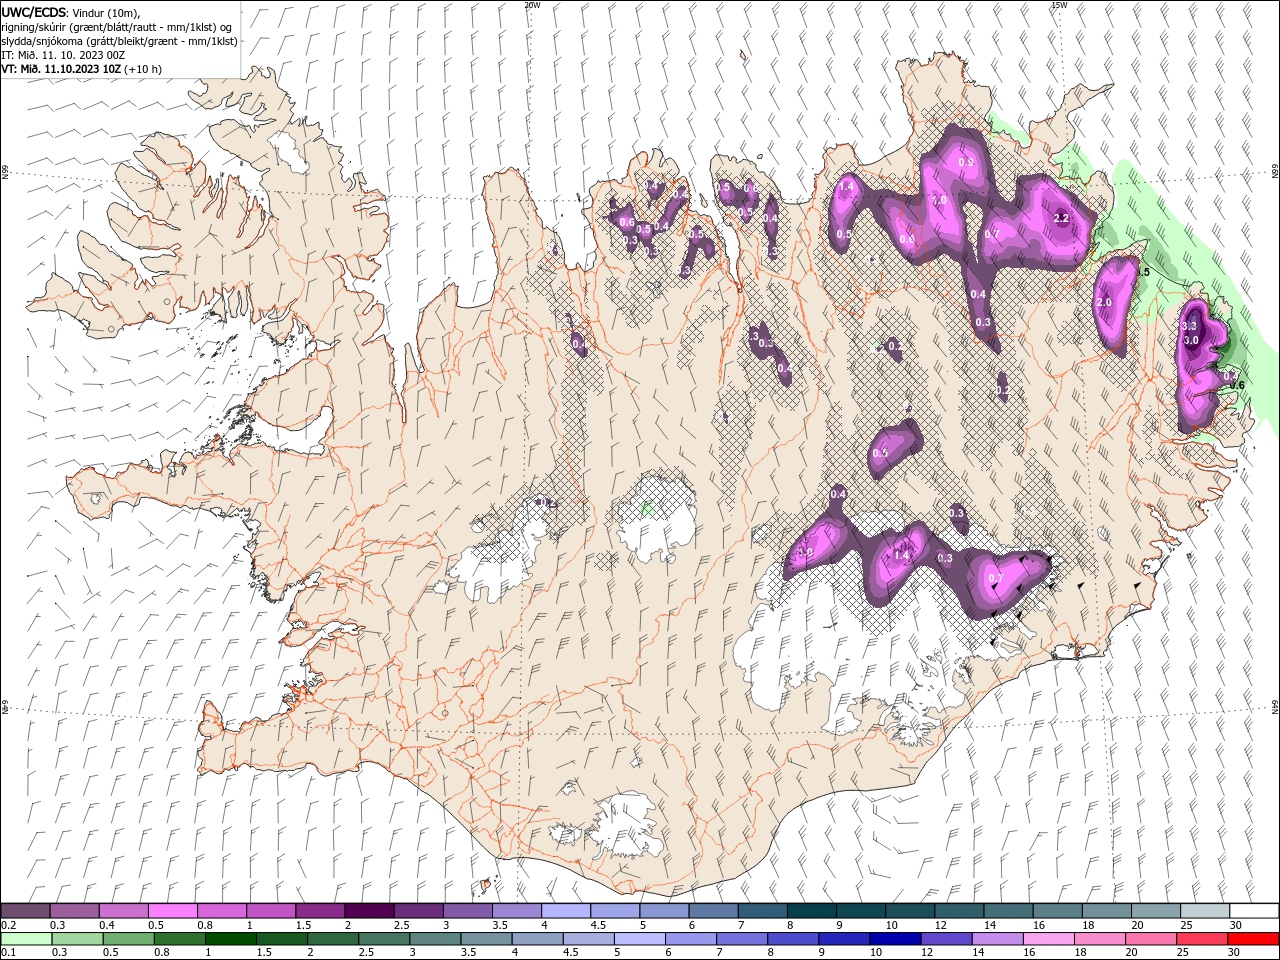
Task: Click the snow legend swatch between 1.5 and 2
Action: (x=320, y=911)
